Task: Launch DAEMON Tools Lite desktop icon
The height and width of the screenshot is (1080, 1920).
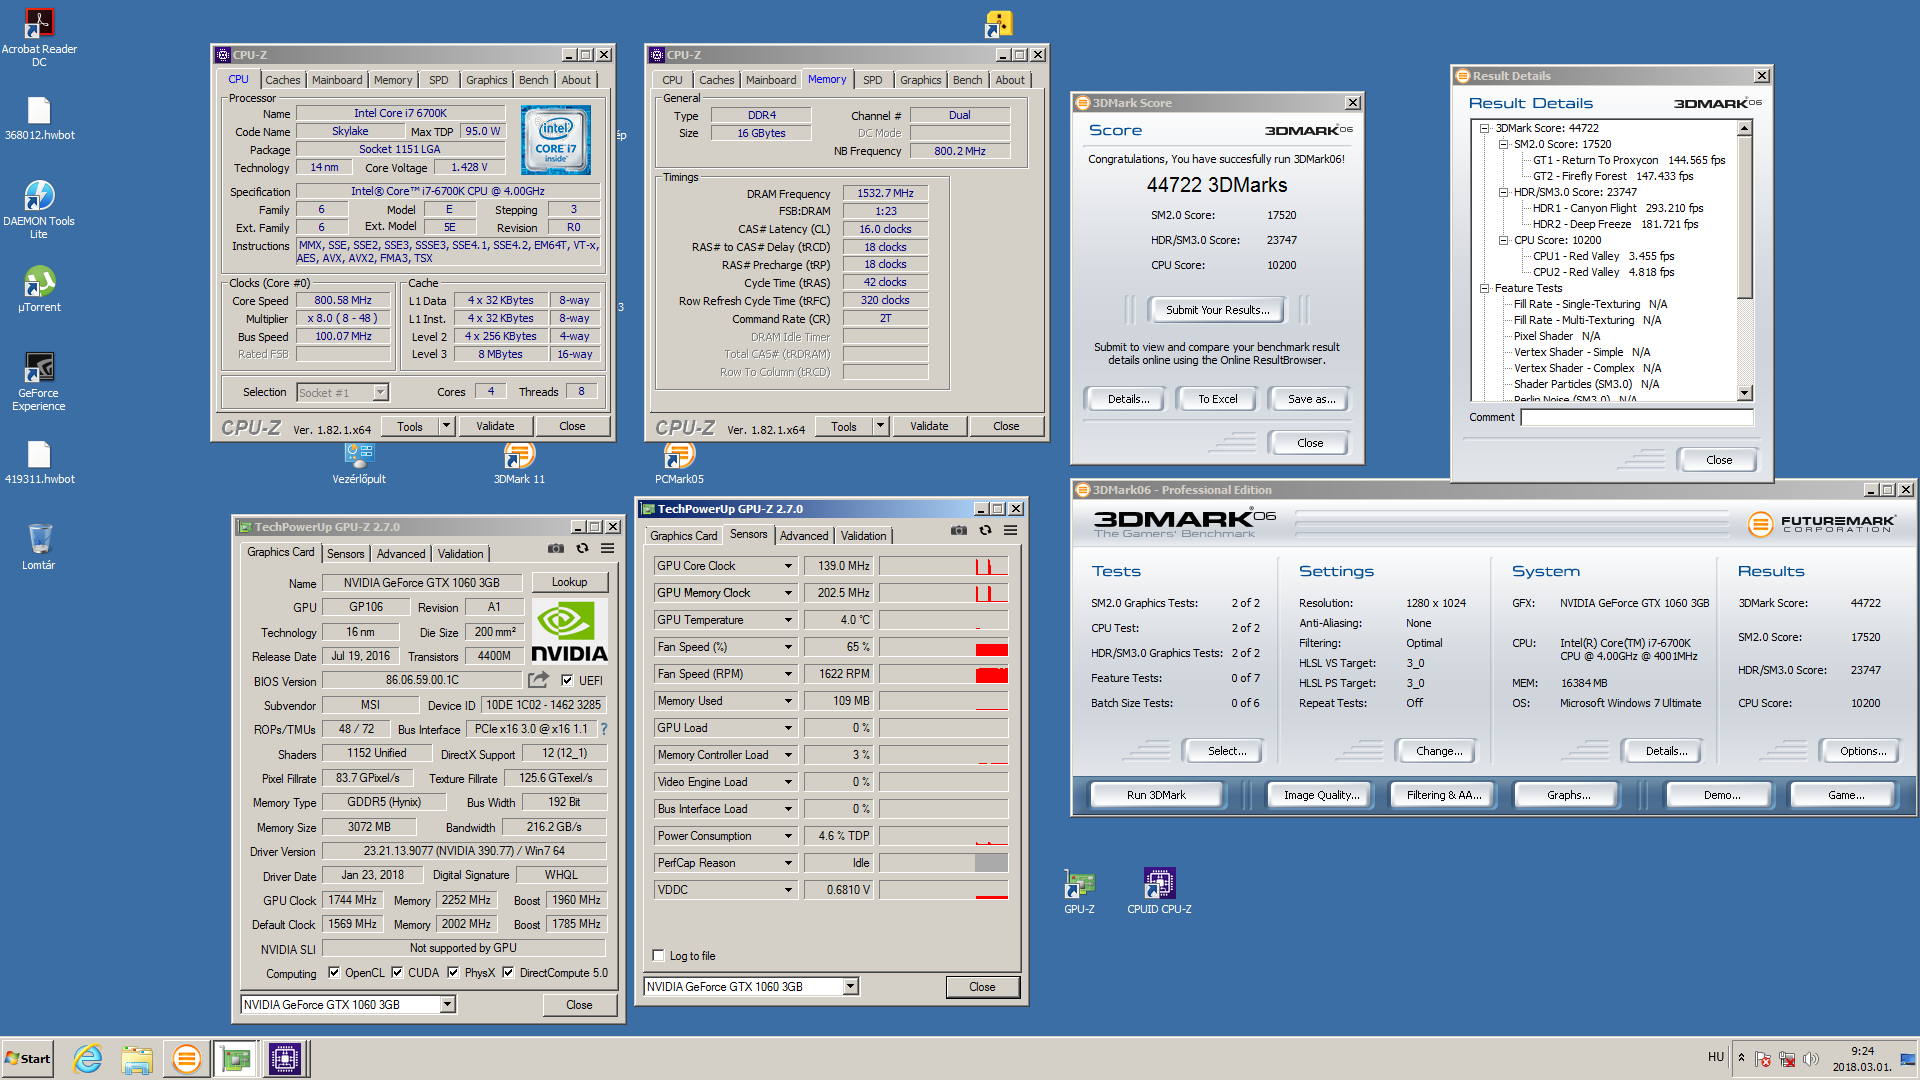Action: coord(39,210)
